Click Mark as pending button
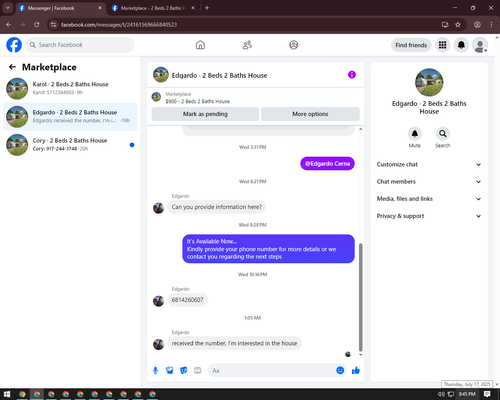500x400 pixels. tap(205, 114)
